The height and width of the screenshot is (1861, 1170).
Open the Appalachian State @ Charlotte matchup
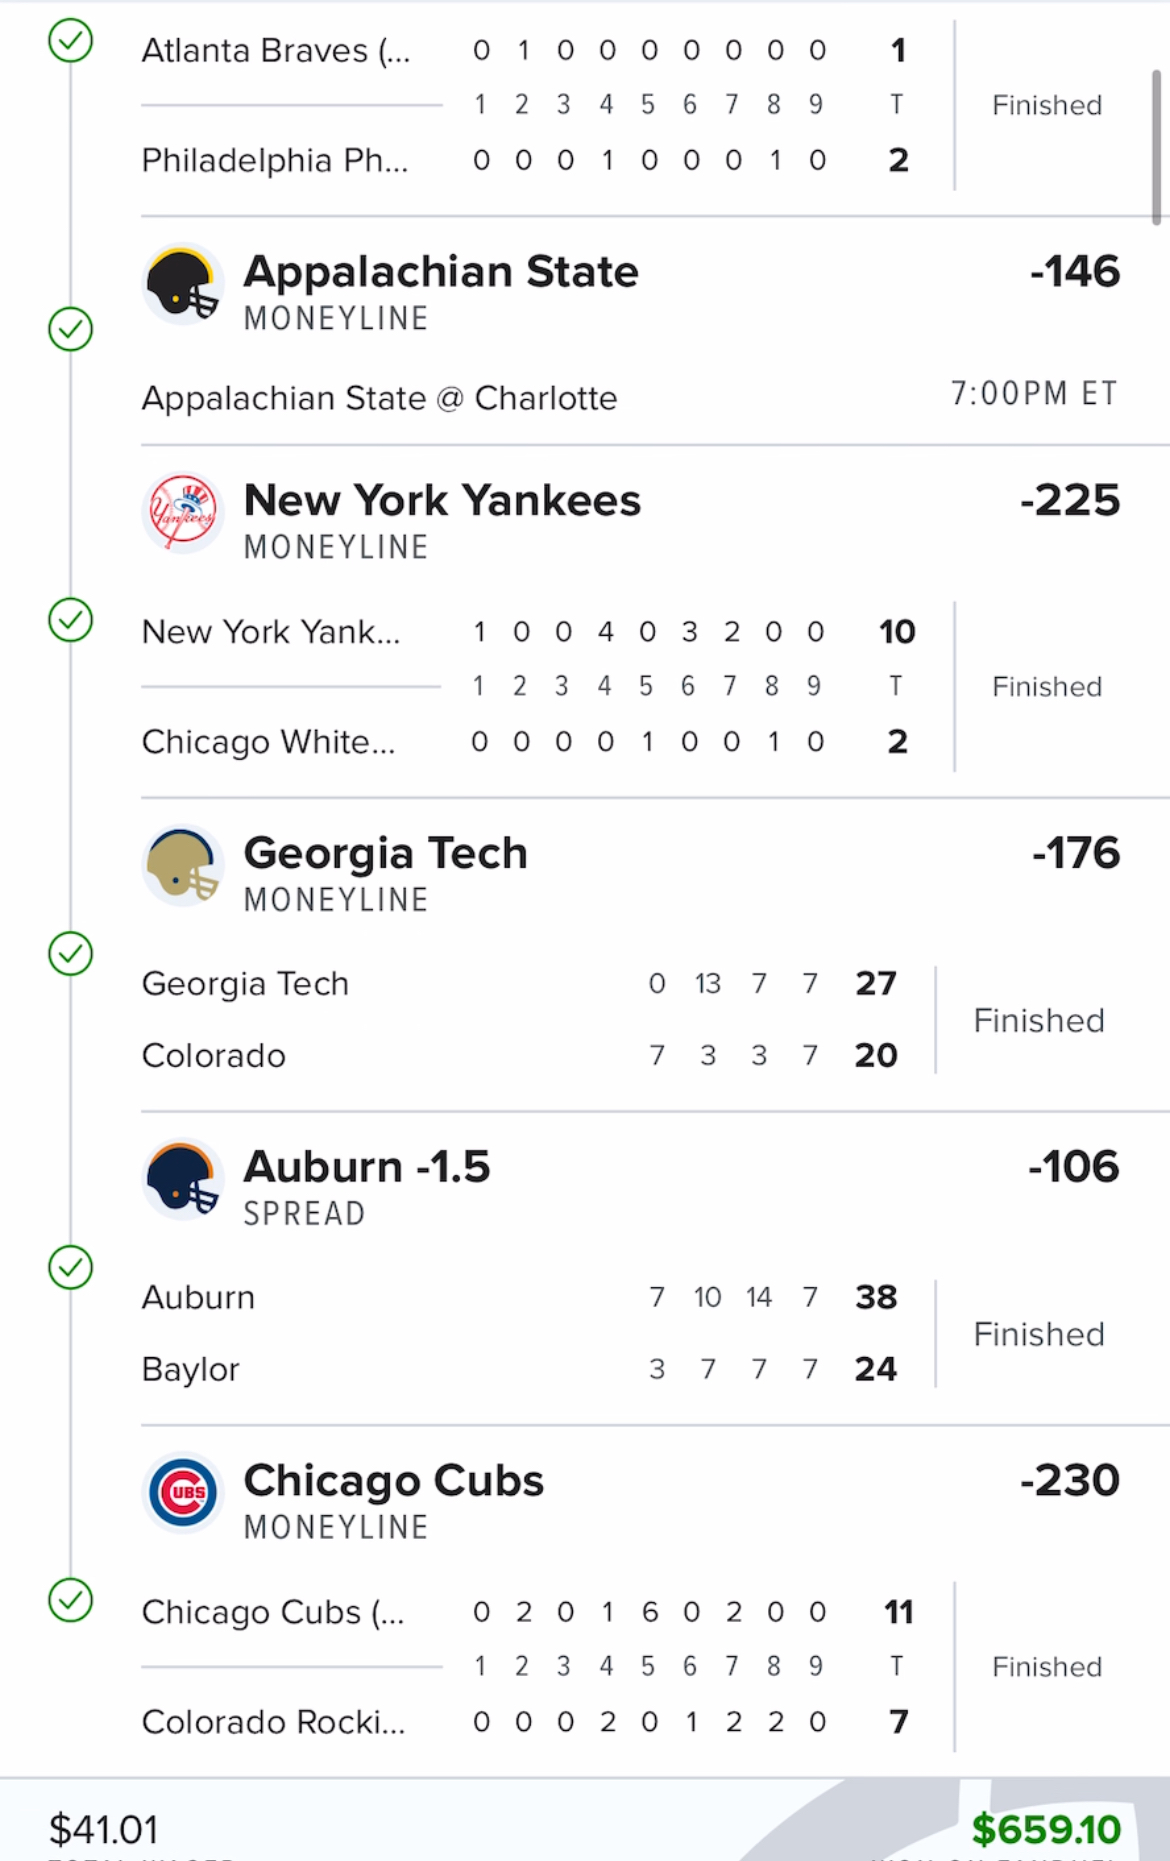[x=379, y=398]
